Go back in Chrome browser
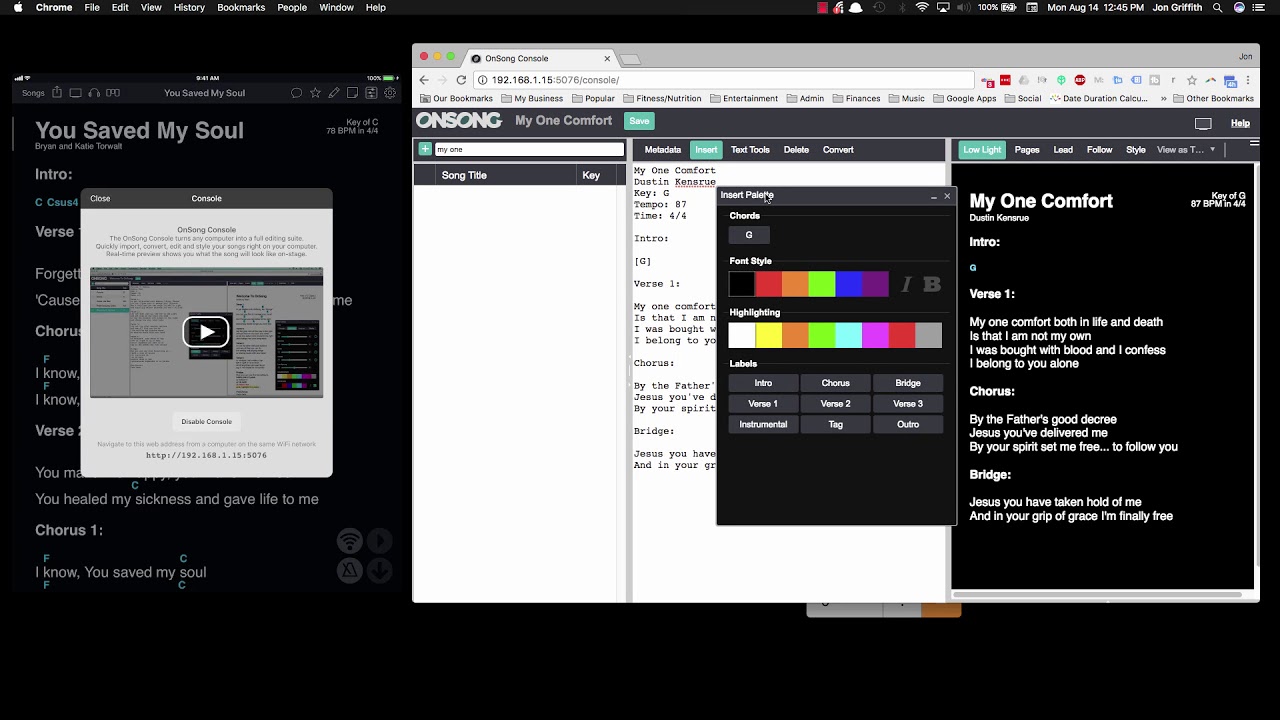 [424, 80]
